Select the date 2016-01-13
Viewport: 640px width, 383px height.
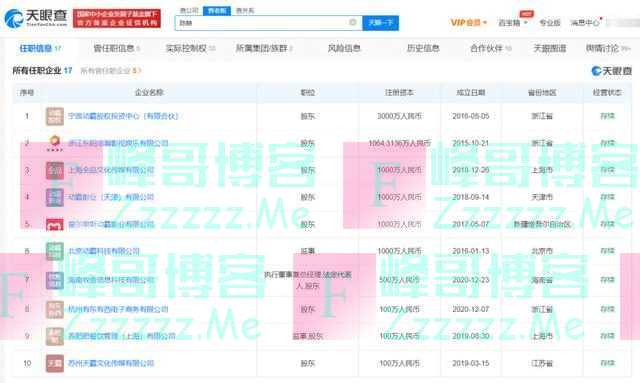[471, 251]
